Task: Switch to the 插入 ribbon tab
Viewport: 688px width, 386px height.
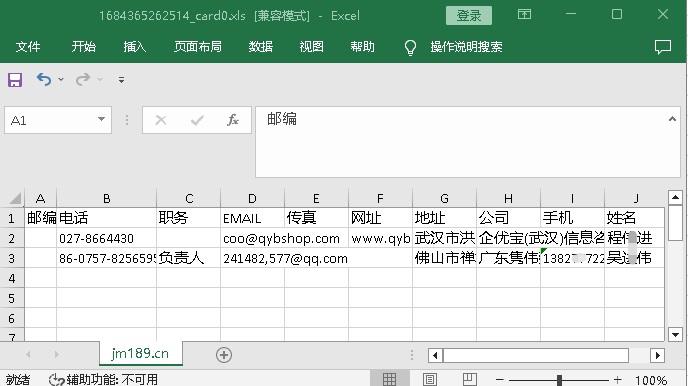Action: point(134,46)
